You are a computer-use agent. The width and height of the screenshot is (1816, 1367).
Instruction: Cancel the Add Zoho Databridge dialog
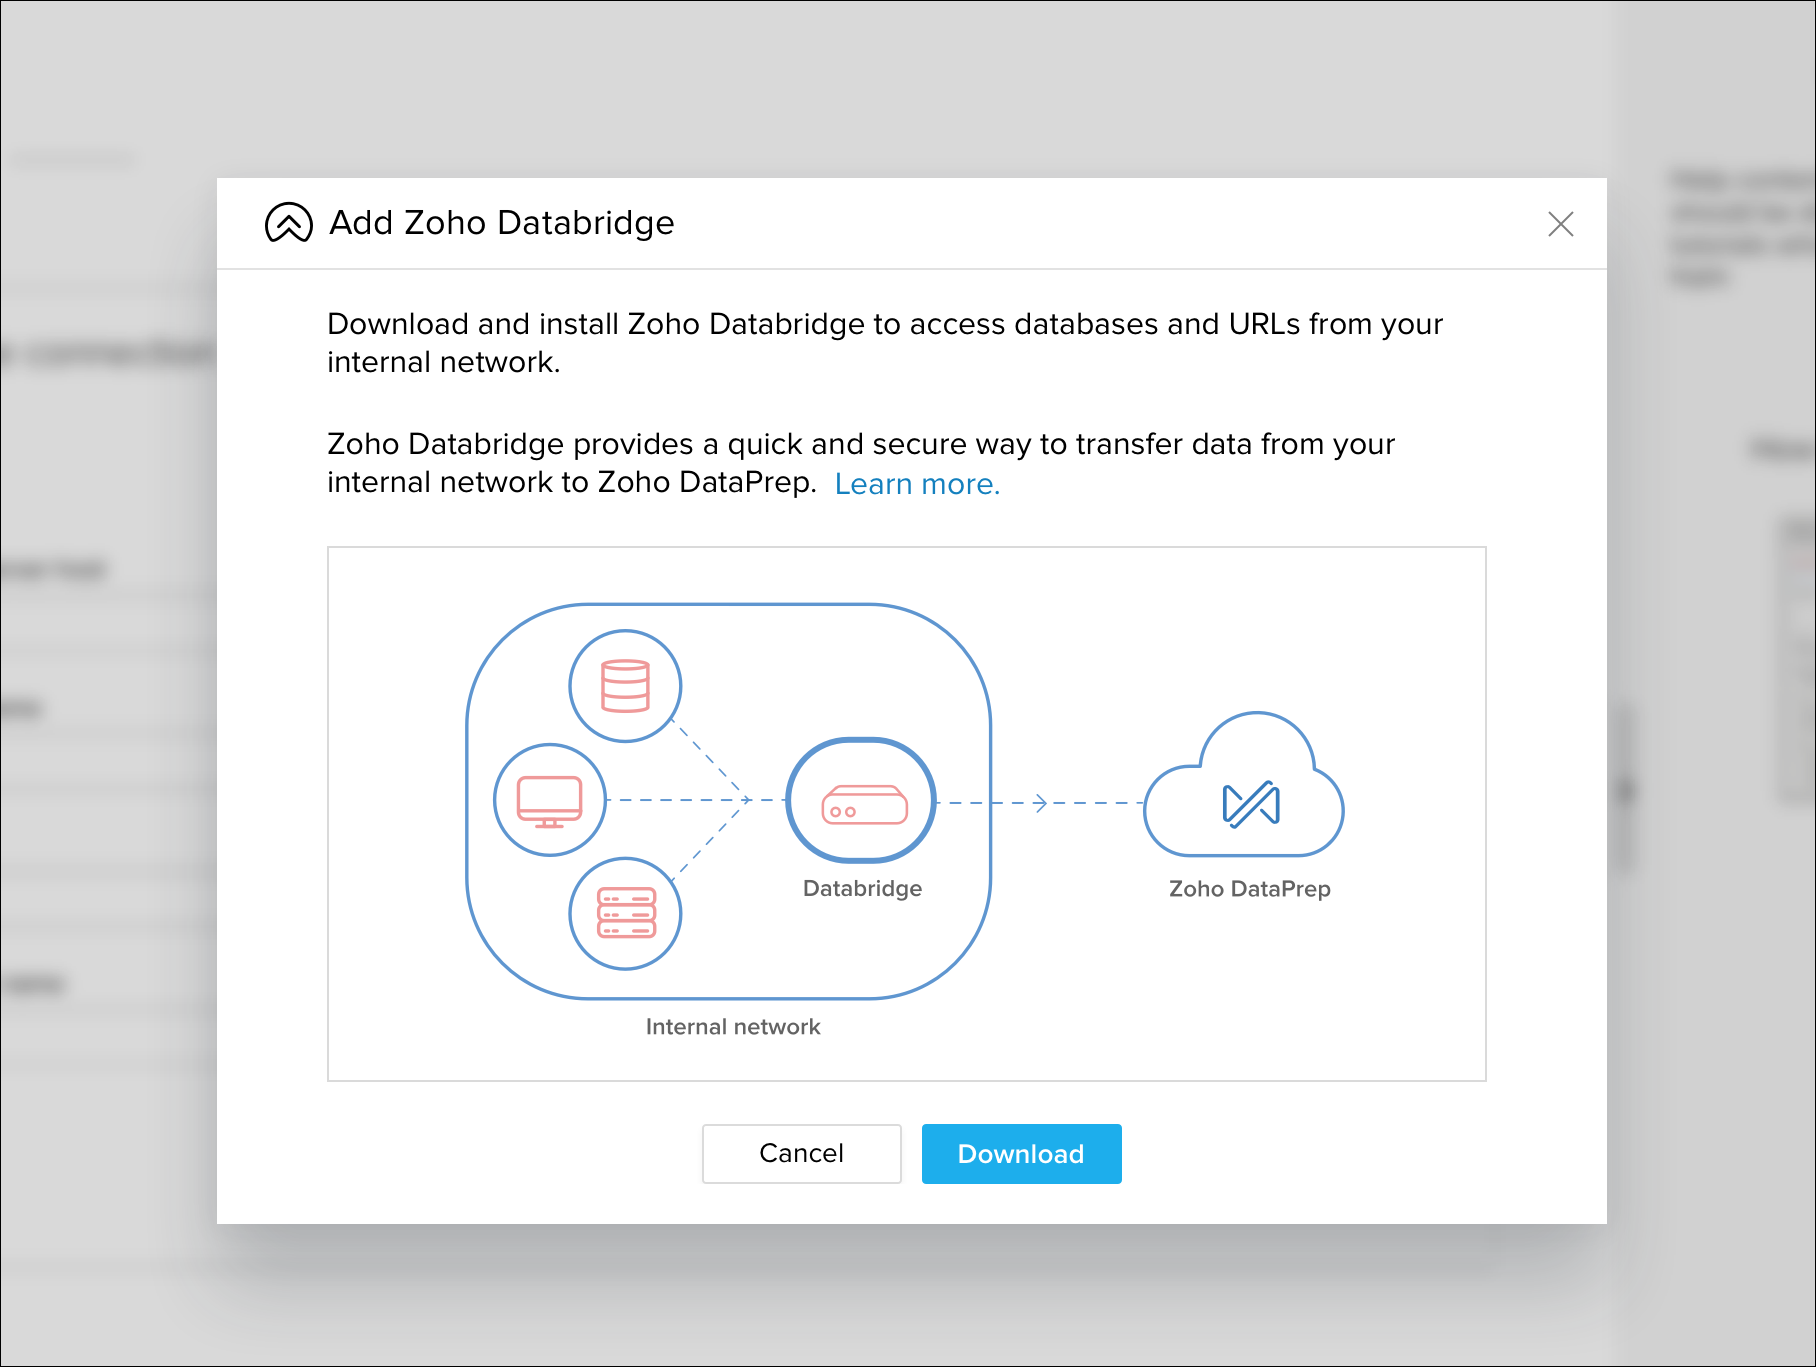click(x=801, y=1153)
